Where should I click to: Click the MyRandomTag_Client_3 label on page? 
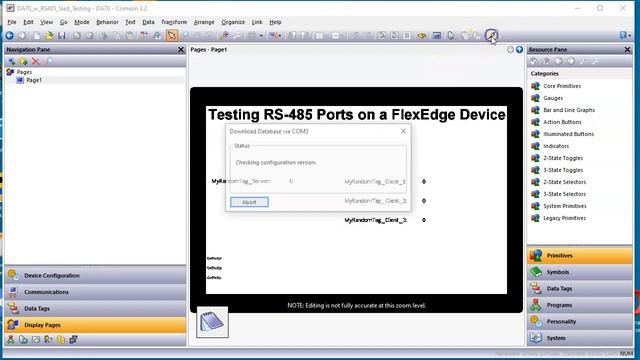click(x=376, y=220)
